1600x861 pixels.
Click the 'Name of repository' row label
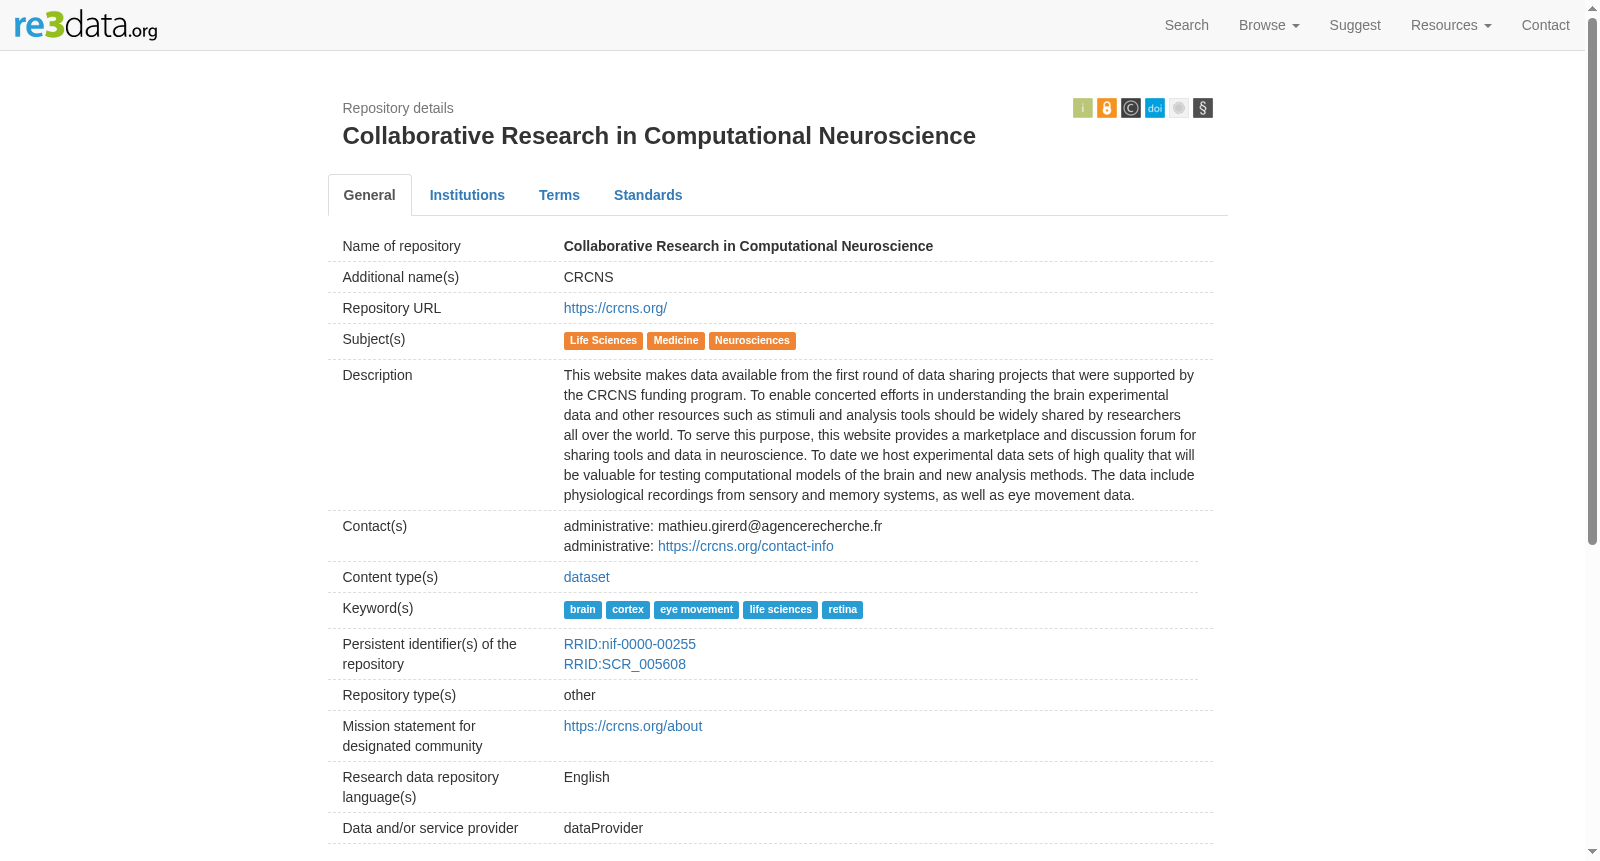coord(402,246)
